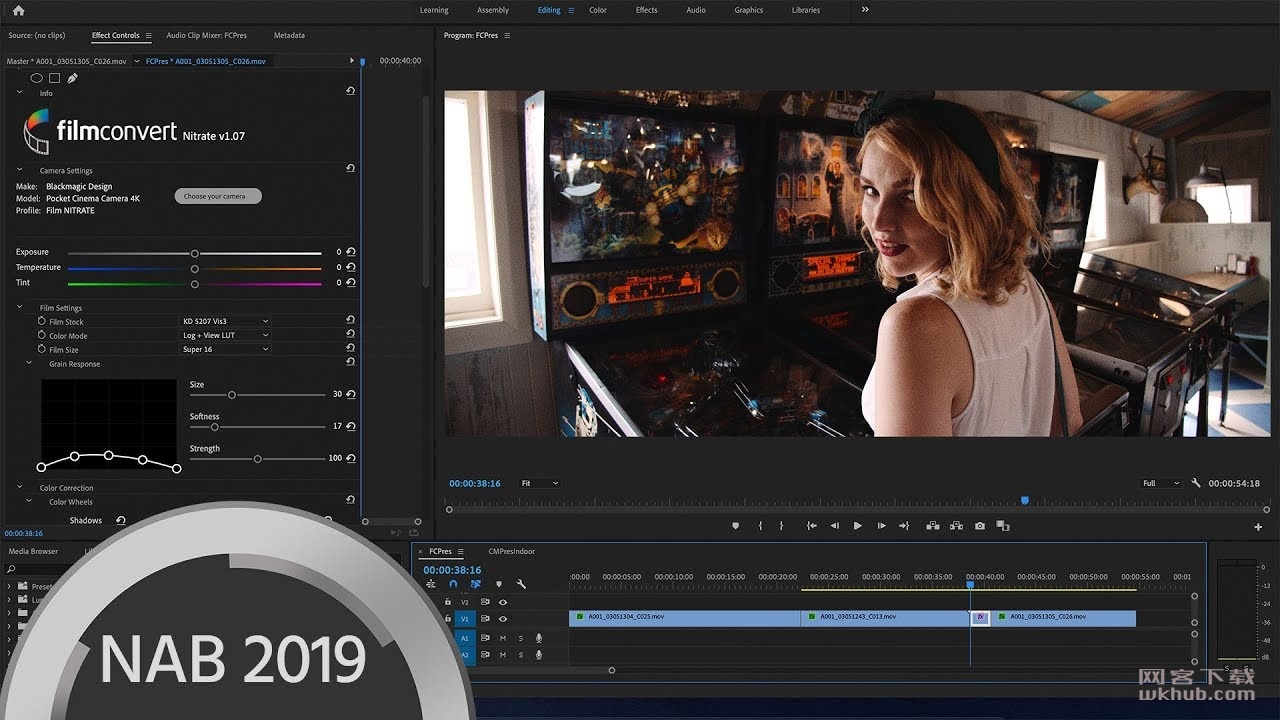Toggle Film Stock animation stopwatch
Image resolution: width=1280 pixels, height=720 pixels.
coord(41,321)
